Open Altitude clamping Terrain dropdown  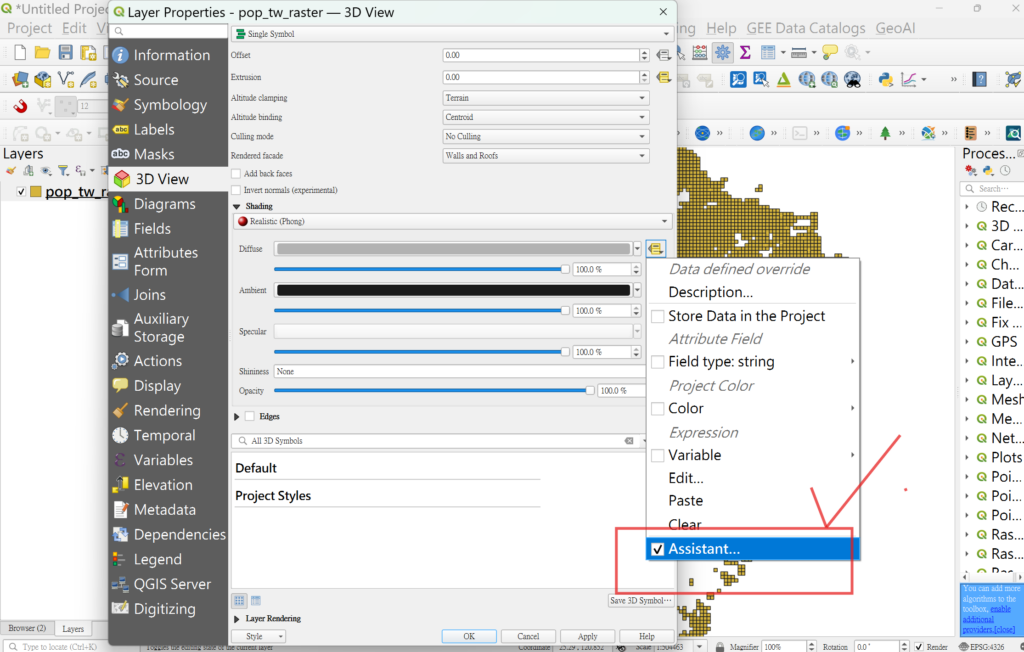[x=545, y=98]
